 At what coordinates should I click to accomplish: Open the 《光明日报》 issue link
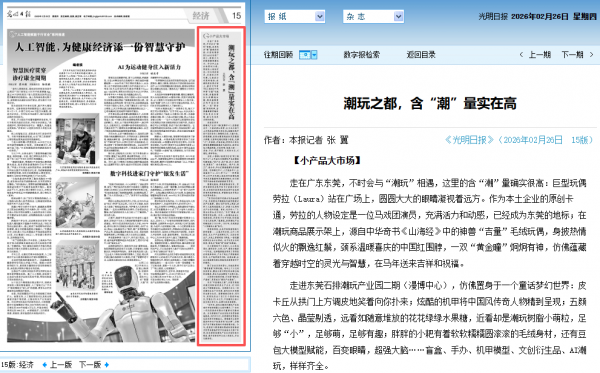pyautogui.click(x=470, y=140)
